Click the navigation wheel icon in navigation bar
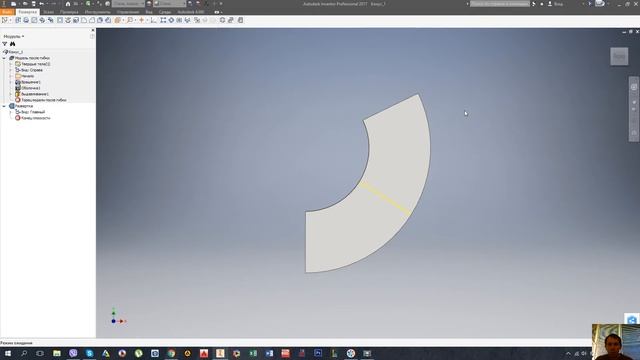Screen dimensions: 640x360 click(633, 87)
